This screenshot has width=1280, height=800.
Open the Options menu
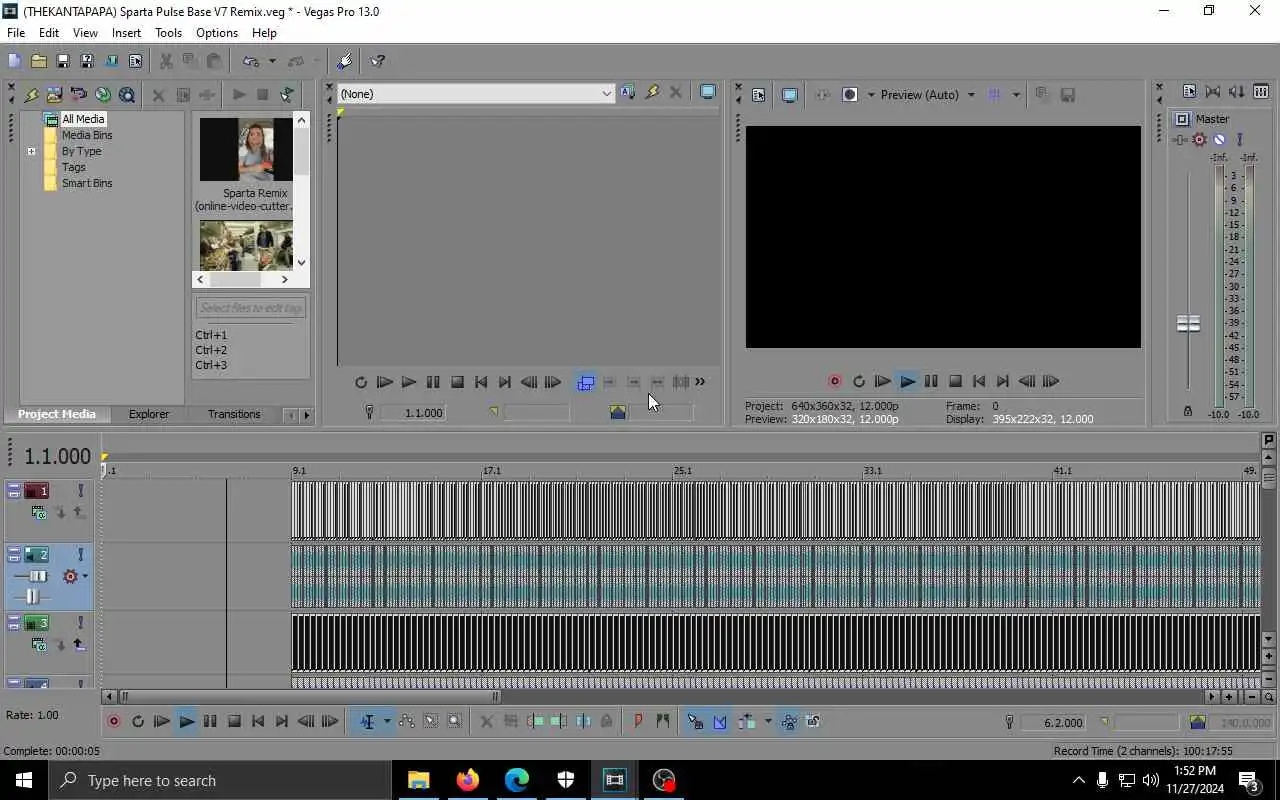point(217,33)
